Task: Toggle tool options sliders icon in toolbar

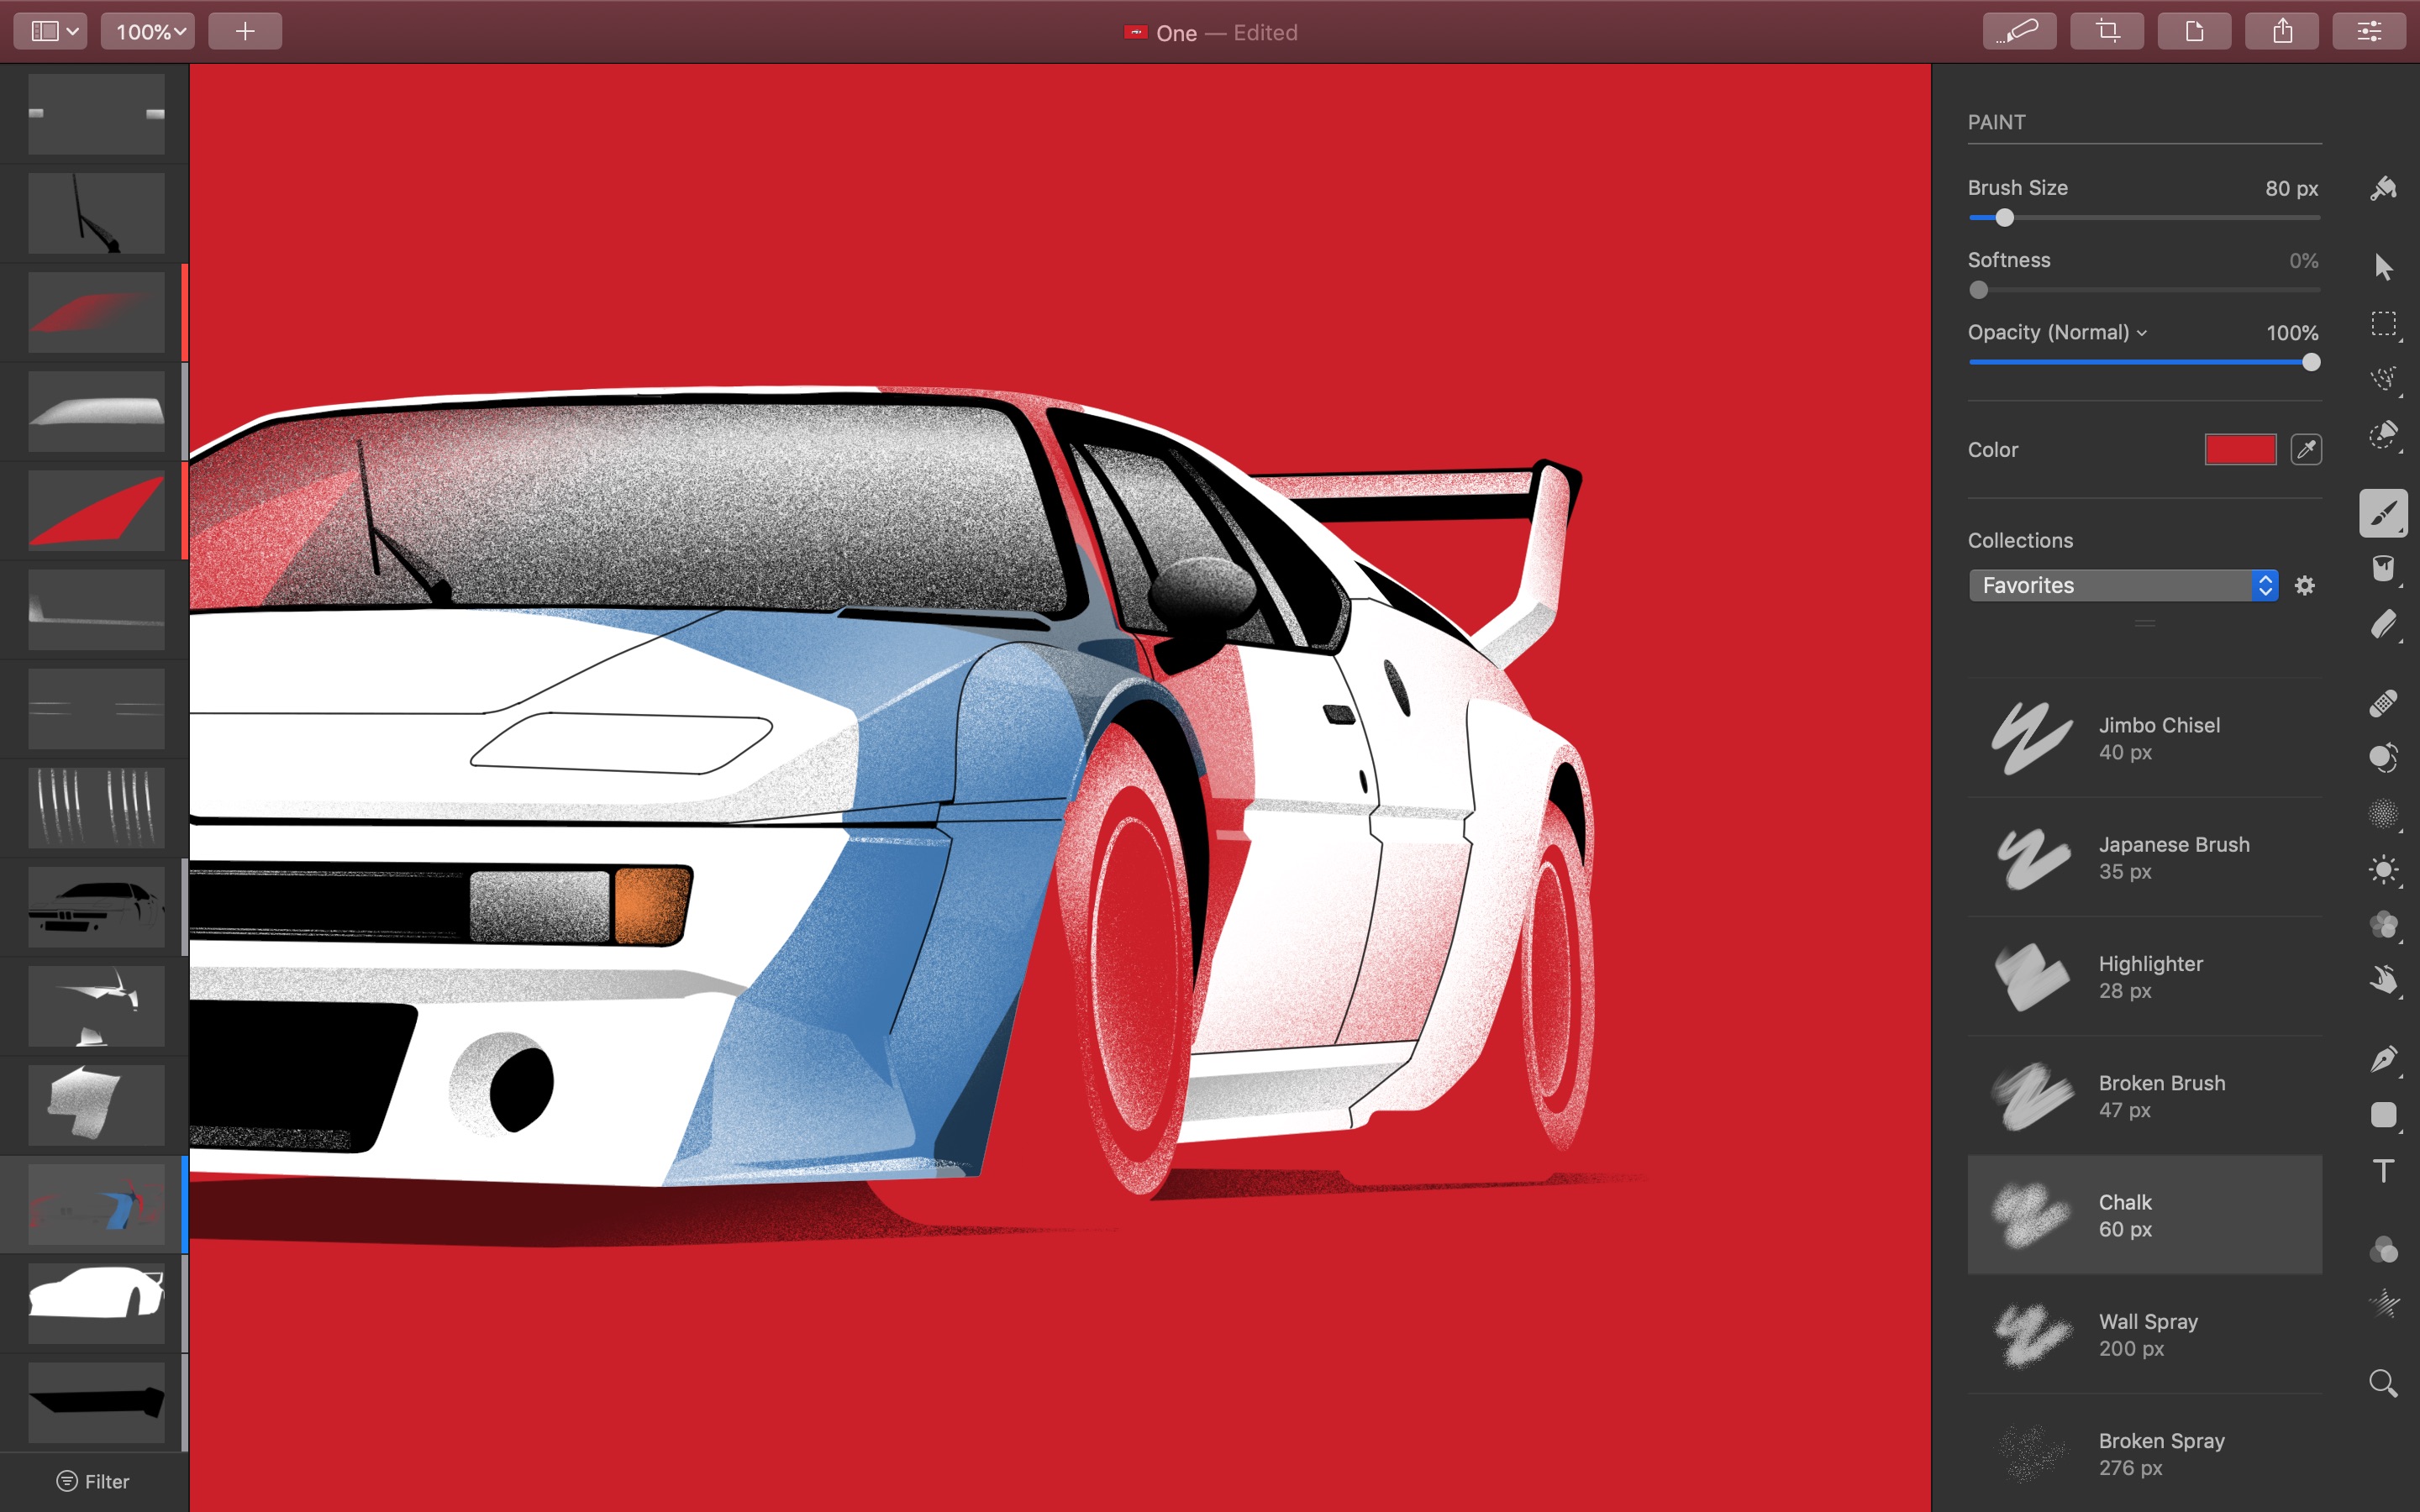Action: click(2369, 31)
